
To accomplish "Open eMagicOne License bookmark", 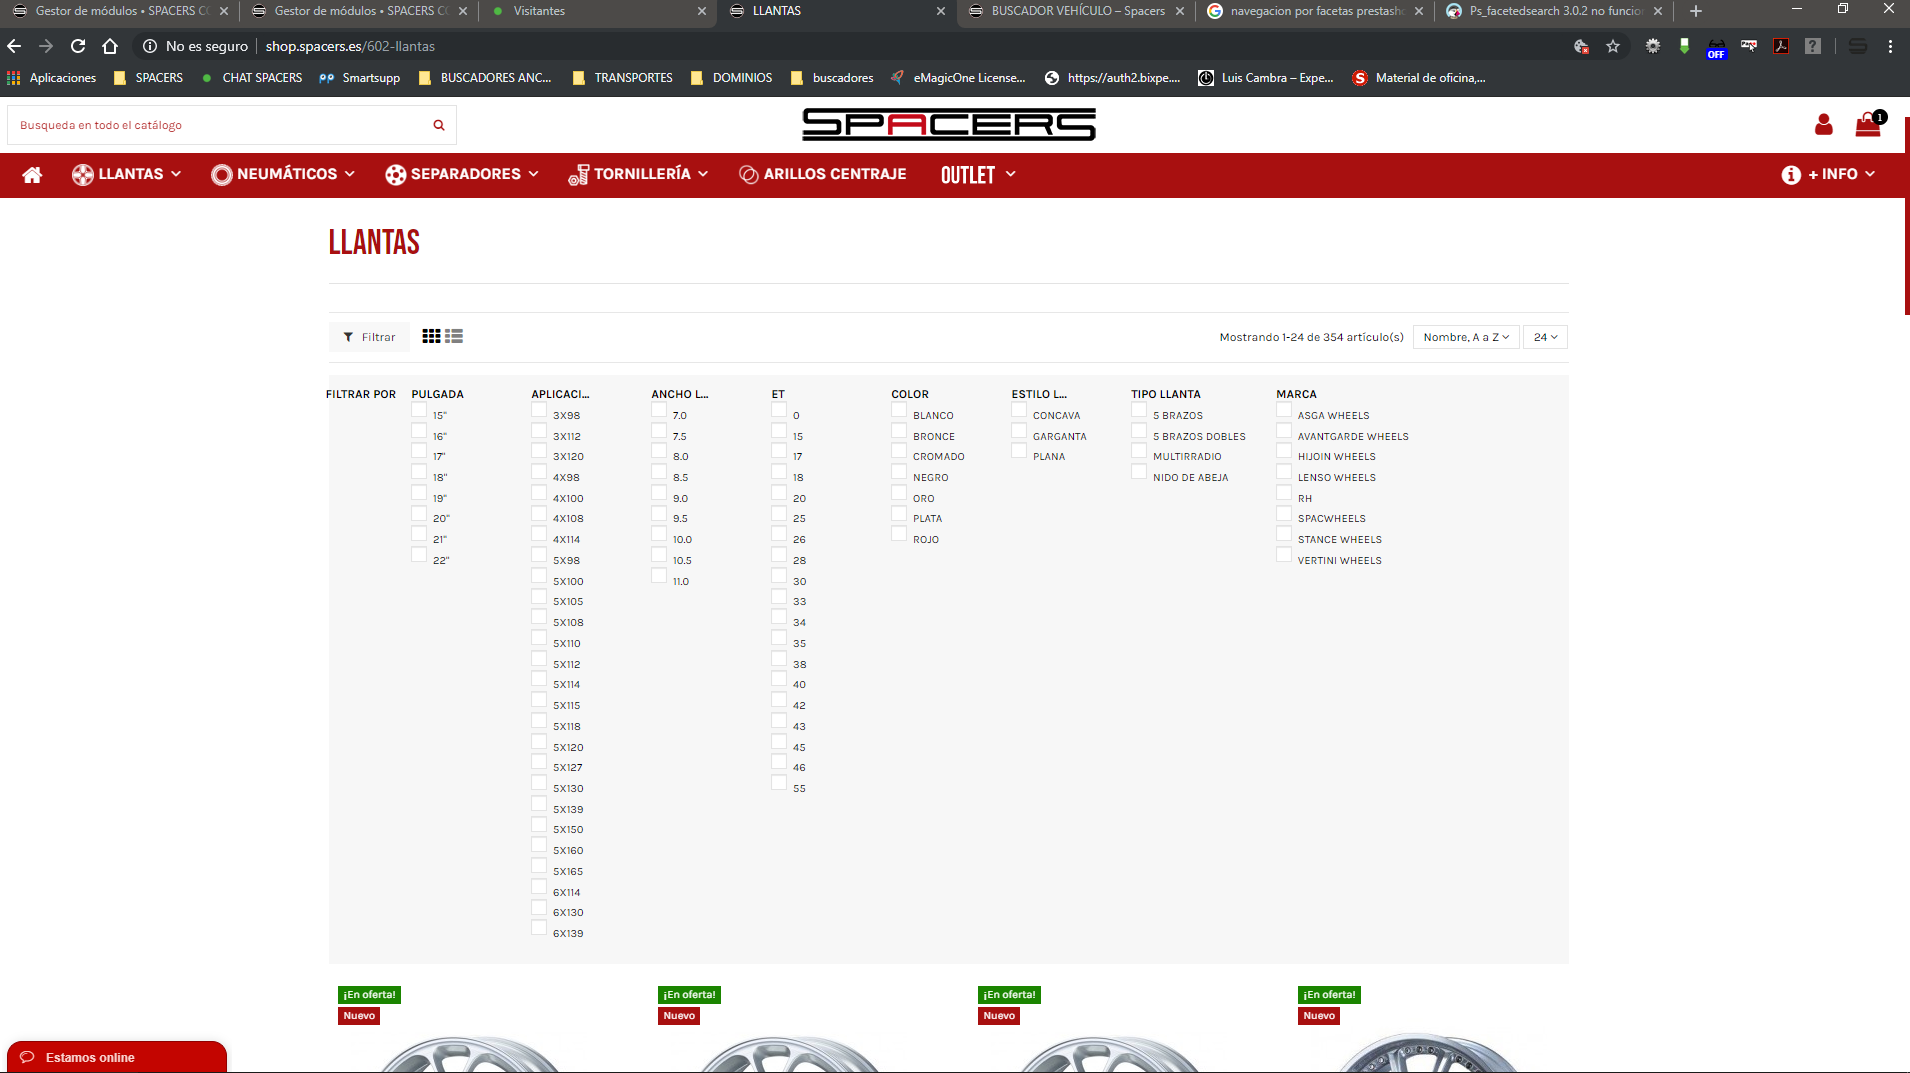I will point(958,78).
